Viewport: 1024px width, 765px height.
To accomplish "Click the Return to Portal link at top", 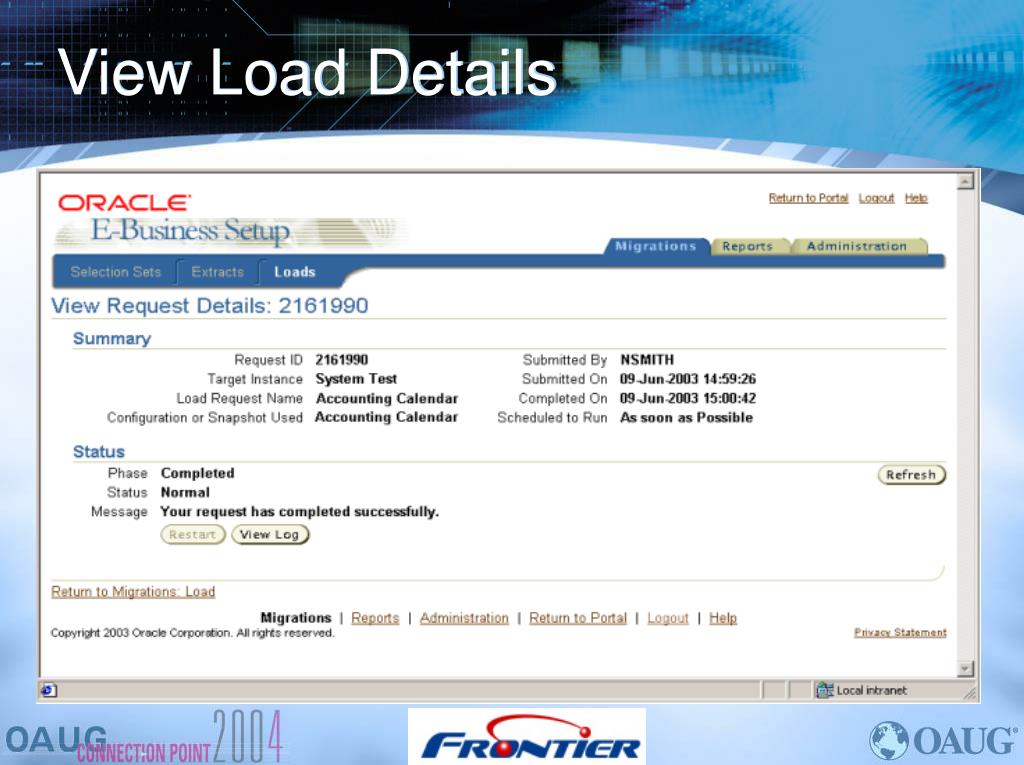I will 808,198.
